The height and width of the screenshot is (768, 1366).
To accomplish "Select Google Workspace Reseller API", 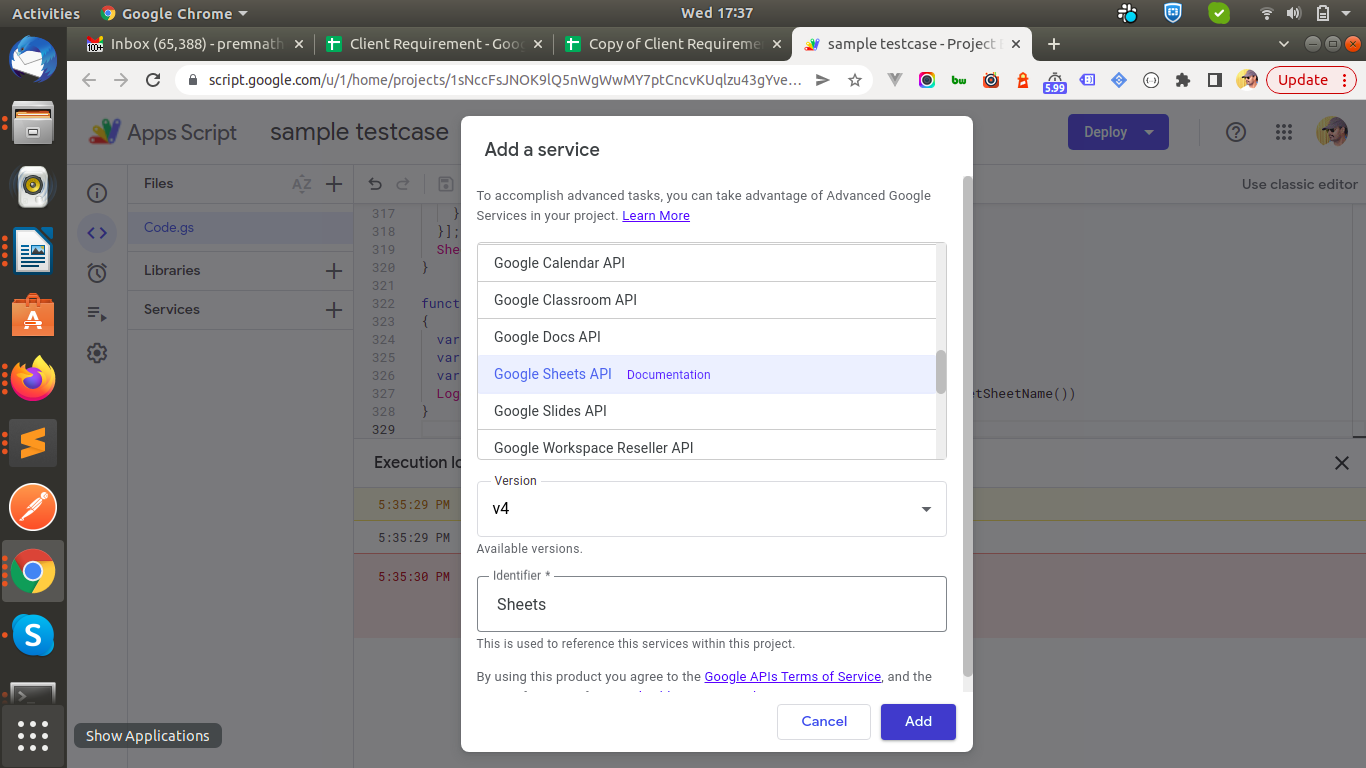I will pos(707,447).
